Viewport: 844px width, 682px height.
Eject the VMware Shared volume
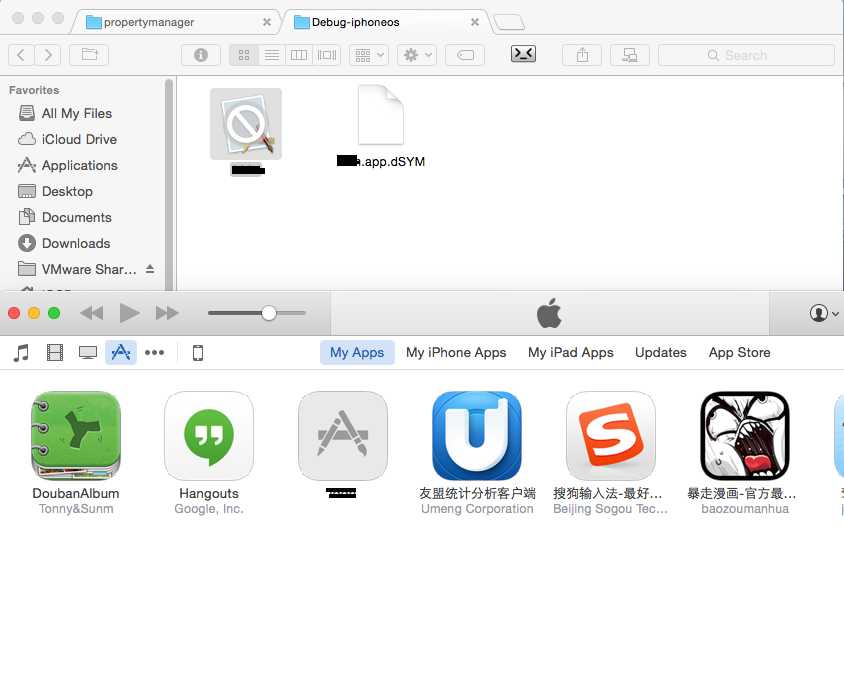[x=150, y=269]
